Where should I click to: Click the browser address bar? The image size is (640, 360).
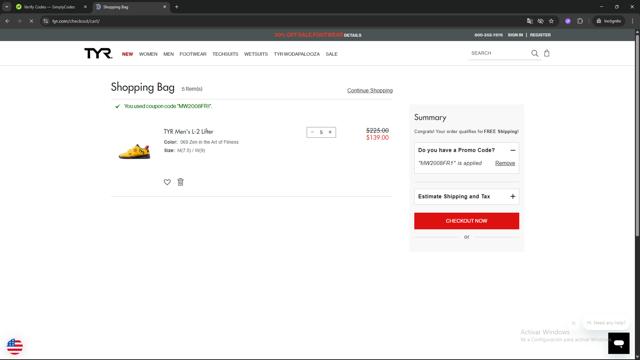(x=282, y=21)
